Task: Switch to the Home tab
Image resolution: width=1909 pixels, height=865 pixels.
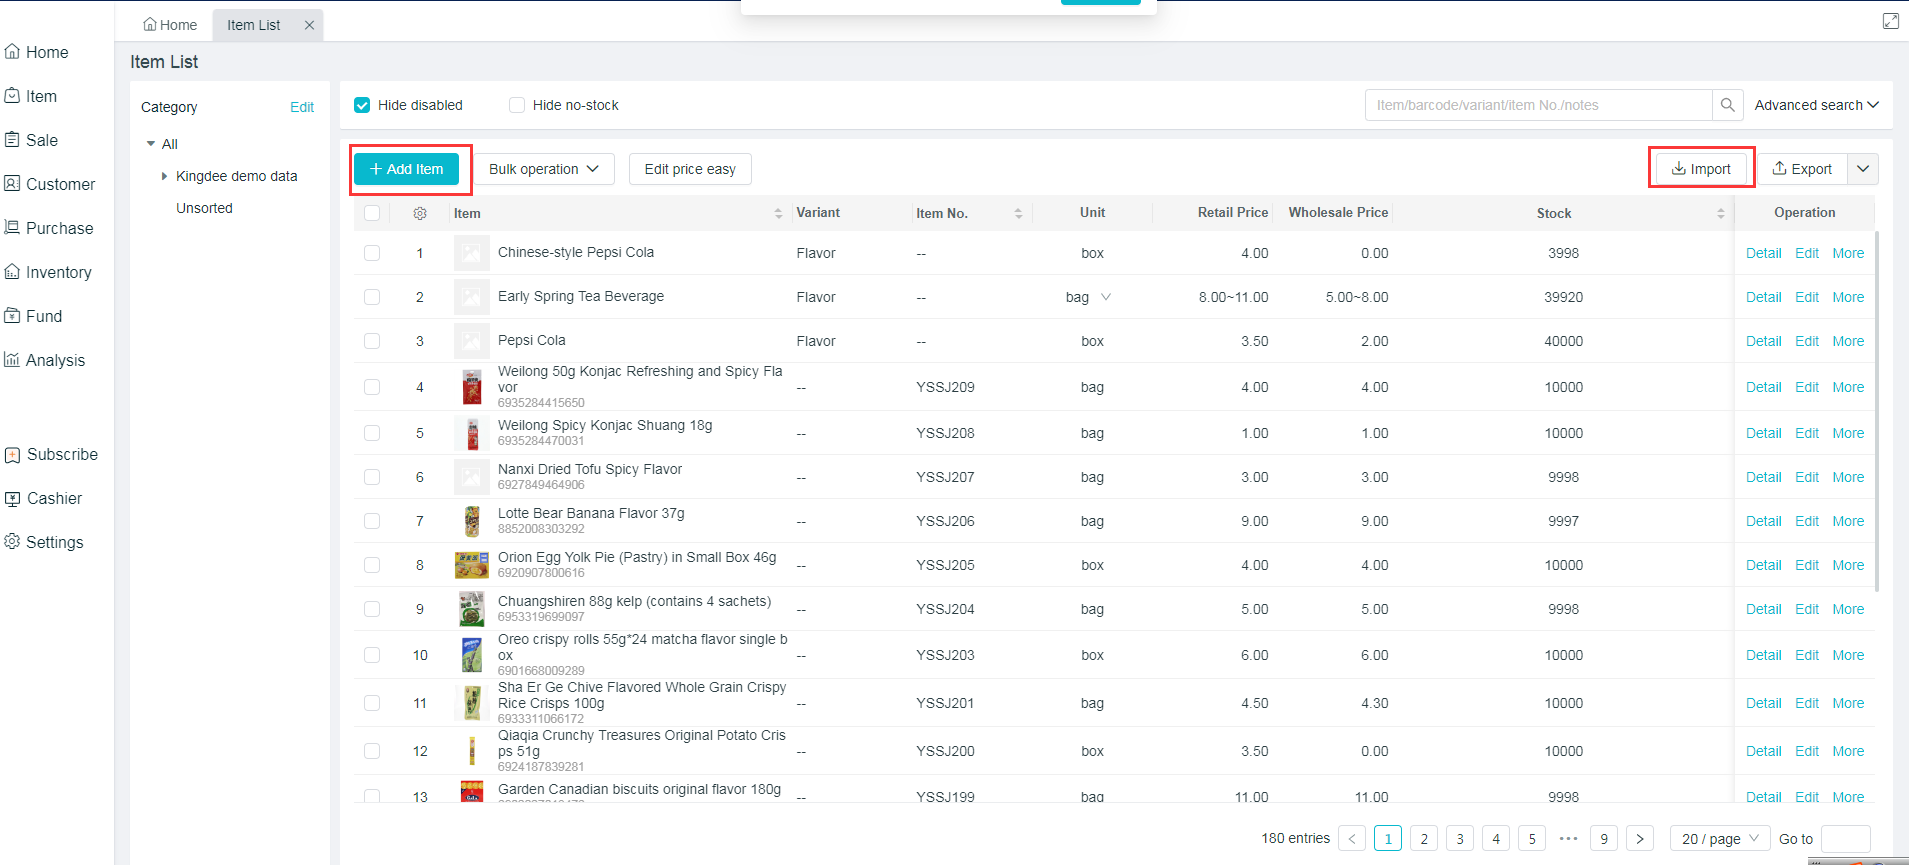Action: pyautogui.click(x=170, y=25)
